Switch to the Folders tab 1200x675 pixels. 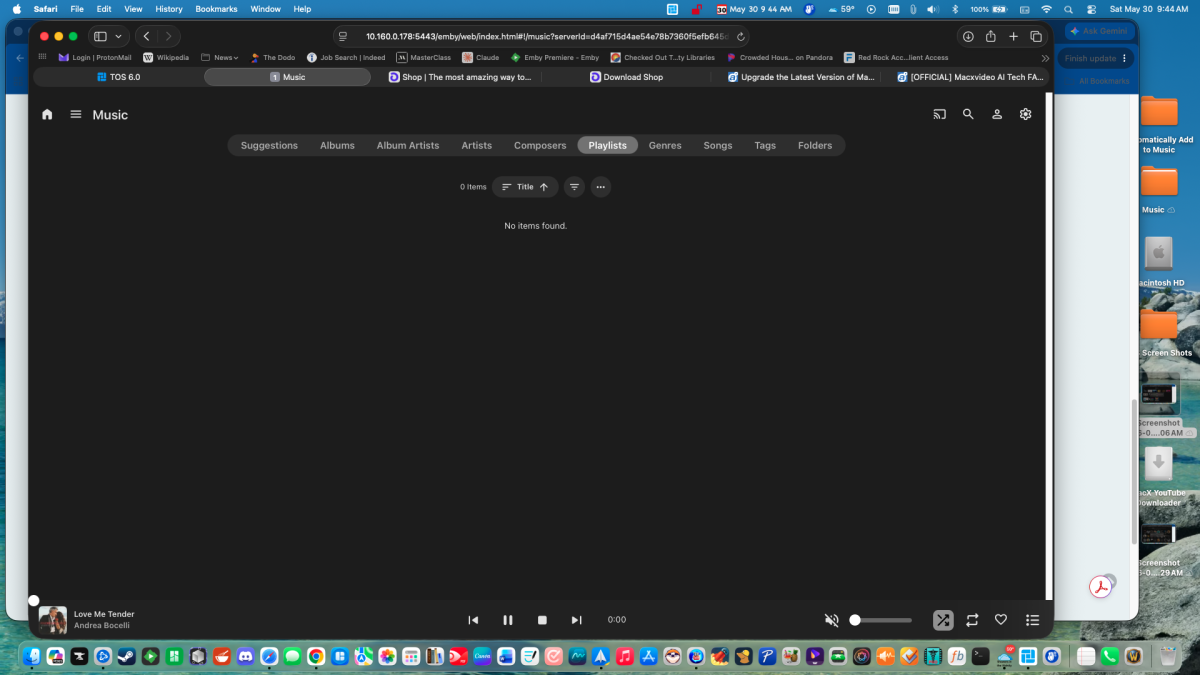point(815,145)
